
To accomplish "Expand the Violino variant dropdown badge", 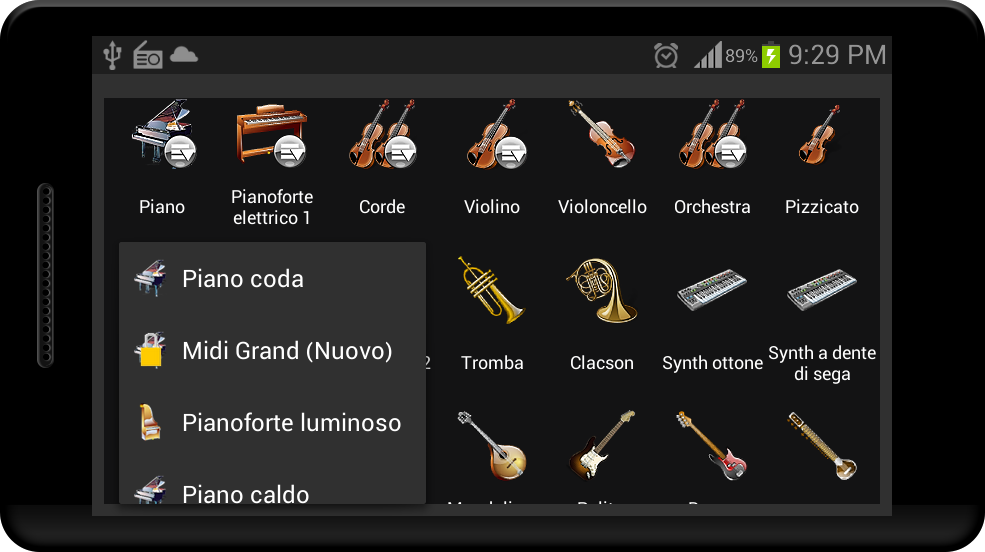I will pos(511,151).
